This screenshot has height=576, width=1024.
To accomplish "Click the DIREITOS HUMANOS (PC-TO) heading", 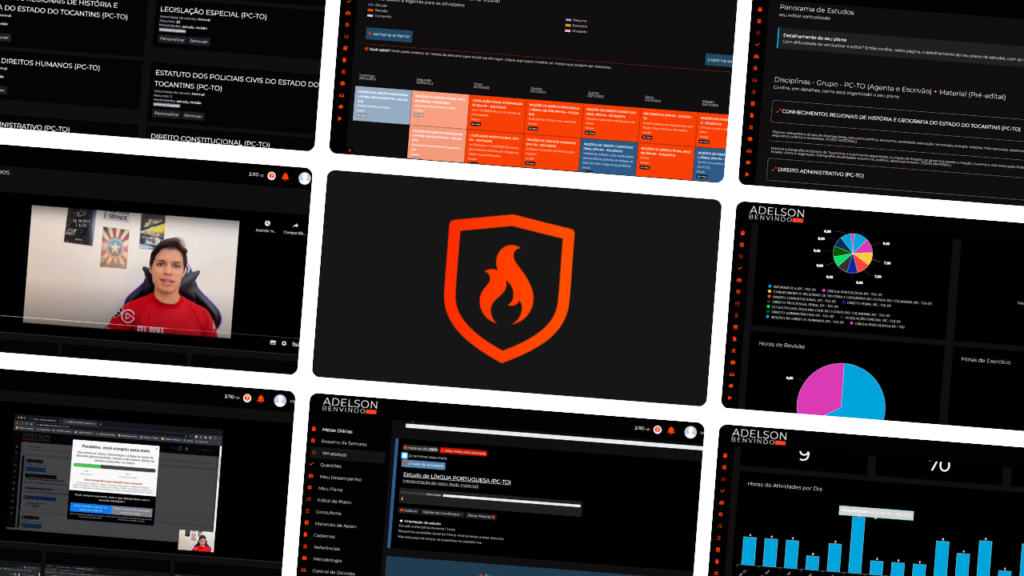I will [x=50, y=64].
